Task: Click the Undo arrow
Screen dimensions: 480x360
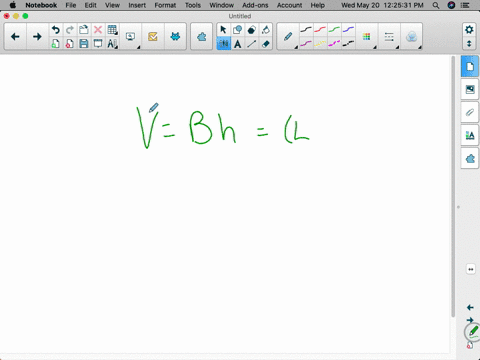Action: point(56,30)
